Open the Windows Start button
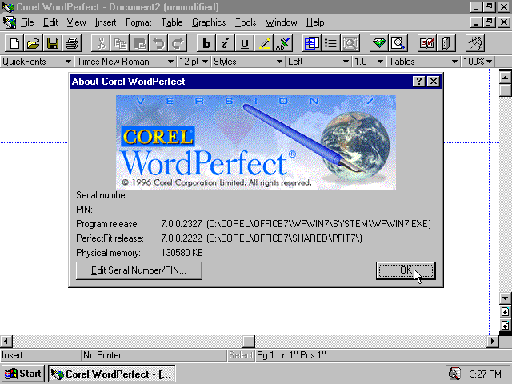This screenshot has width=512, height=384. 23,374
